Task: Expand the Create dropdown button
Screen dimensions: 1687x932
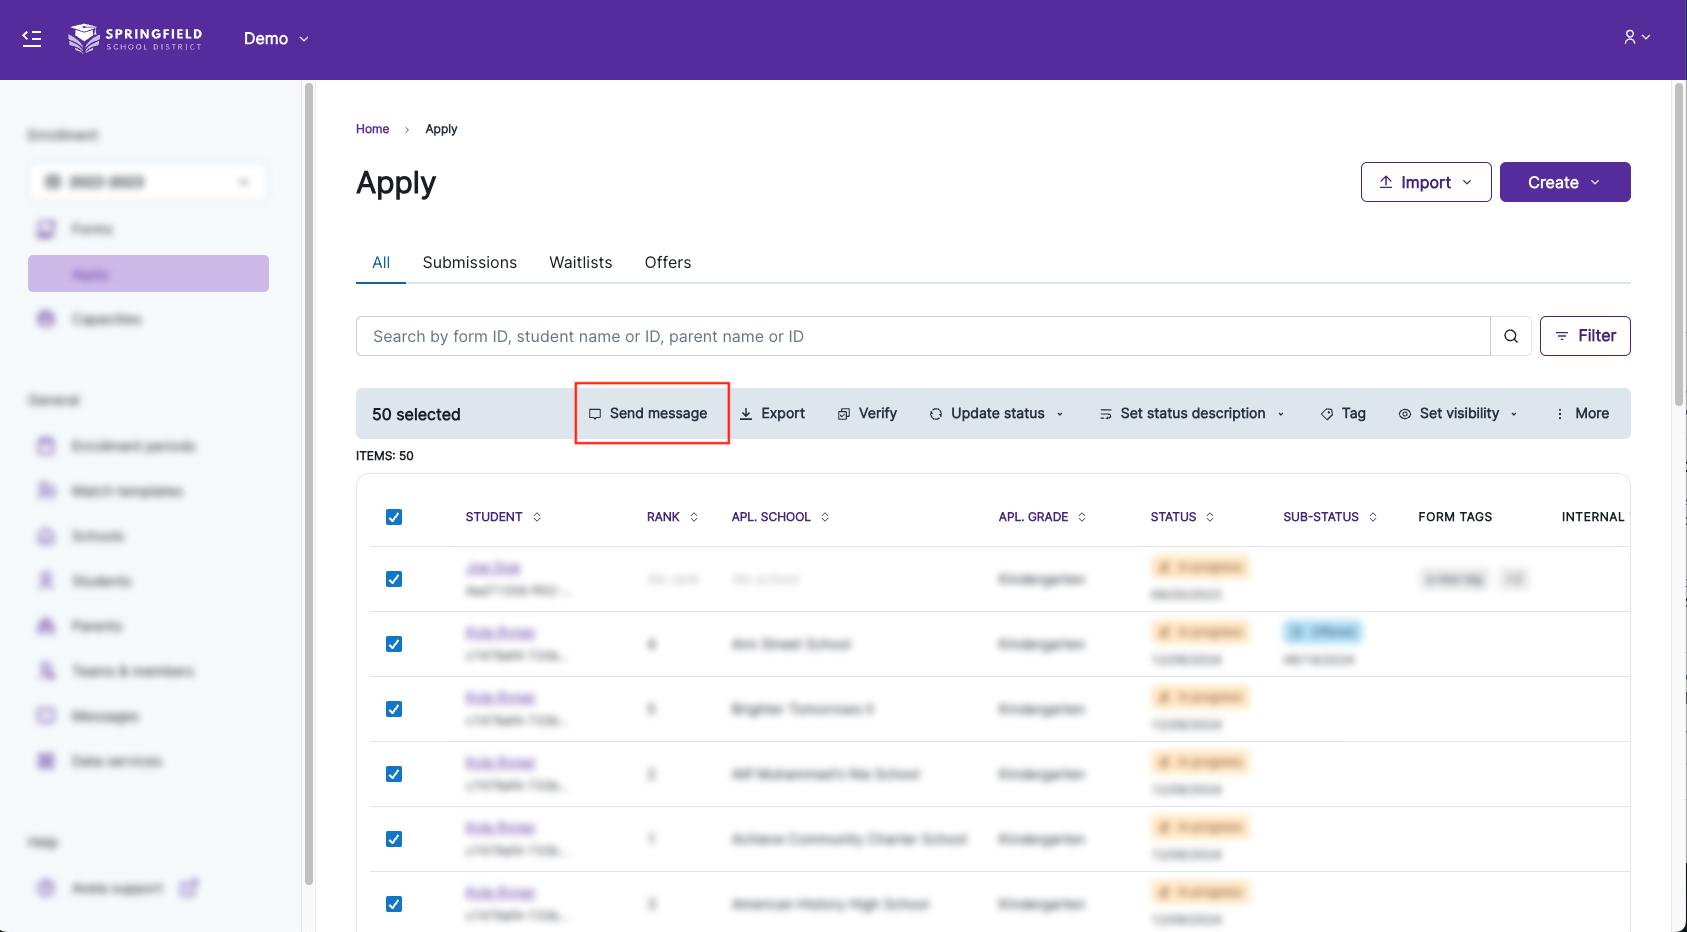Action: [x=1564, y=182]
